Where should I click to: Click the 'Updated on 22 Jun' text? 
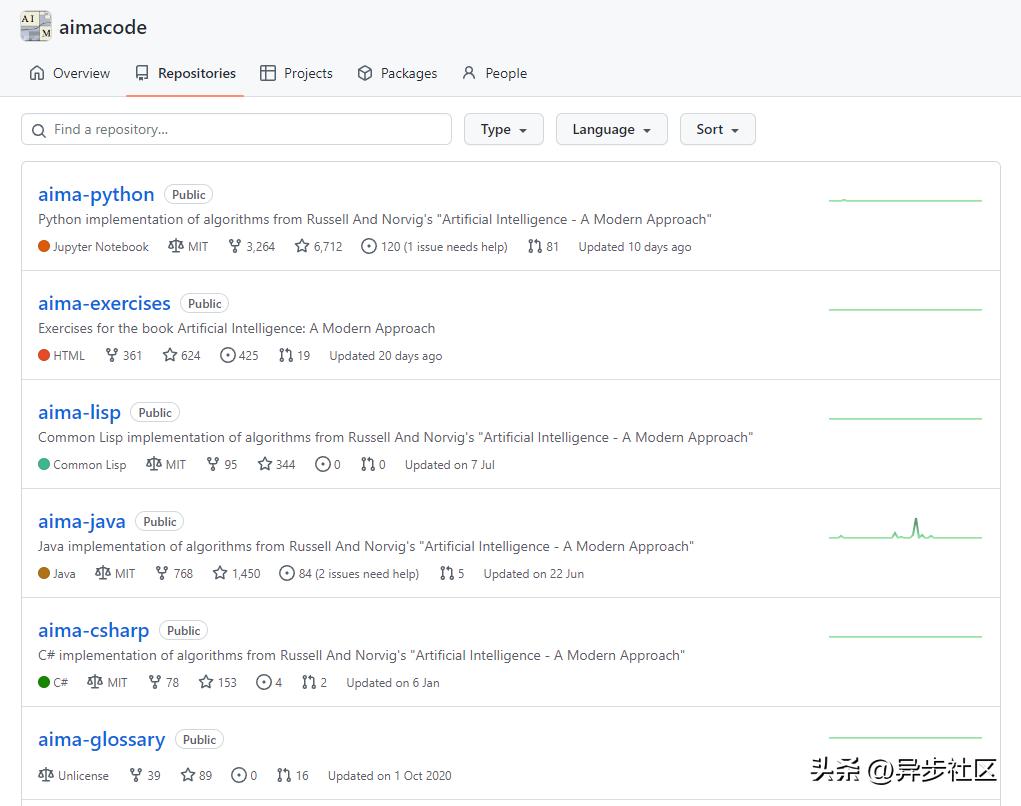pyautogui.click(x=533, y=574)
